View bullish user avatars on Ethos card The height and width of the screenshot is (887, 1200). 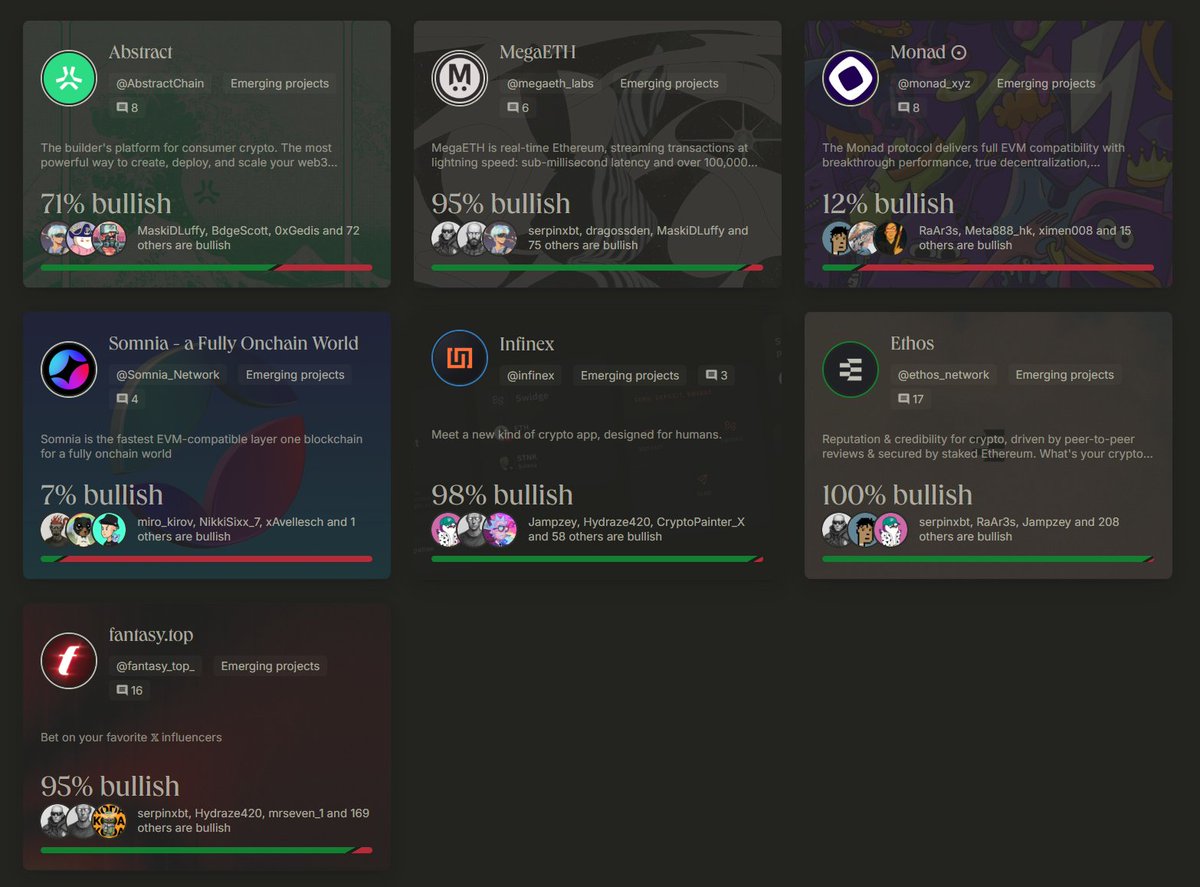(x=866, y=529)
